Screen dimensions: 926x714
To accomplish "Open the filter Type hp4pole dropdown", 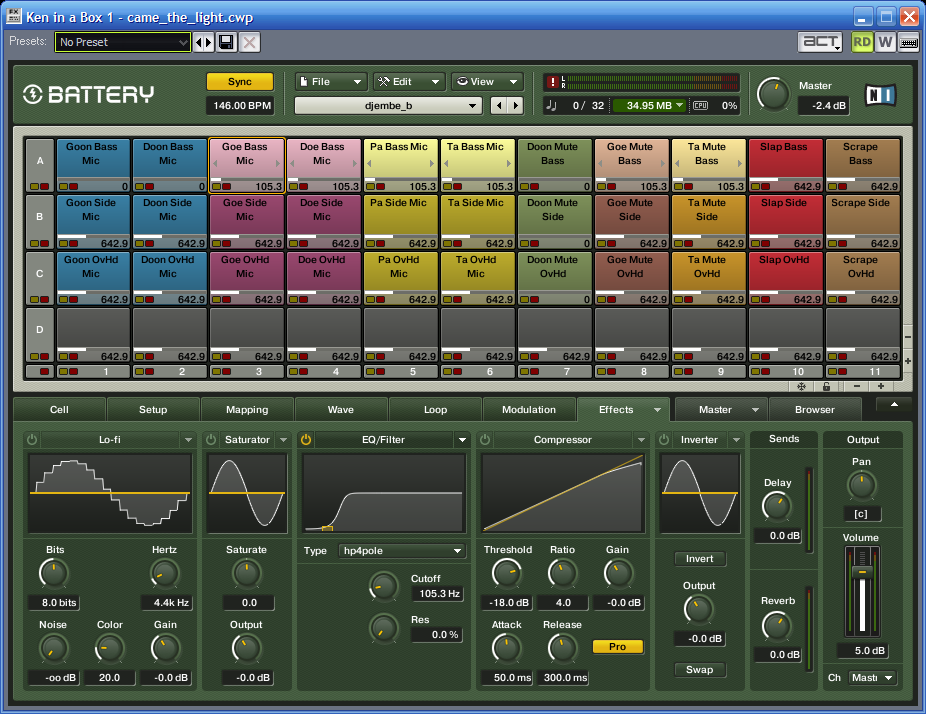I will coord(402,550).
